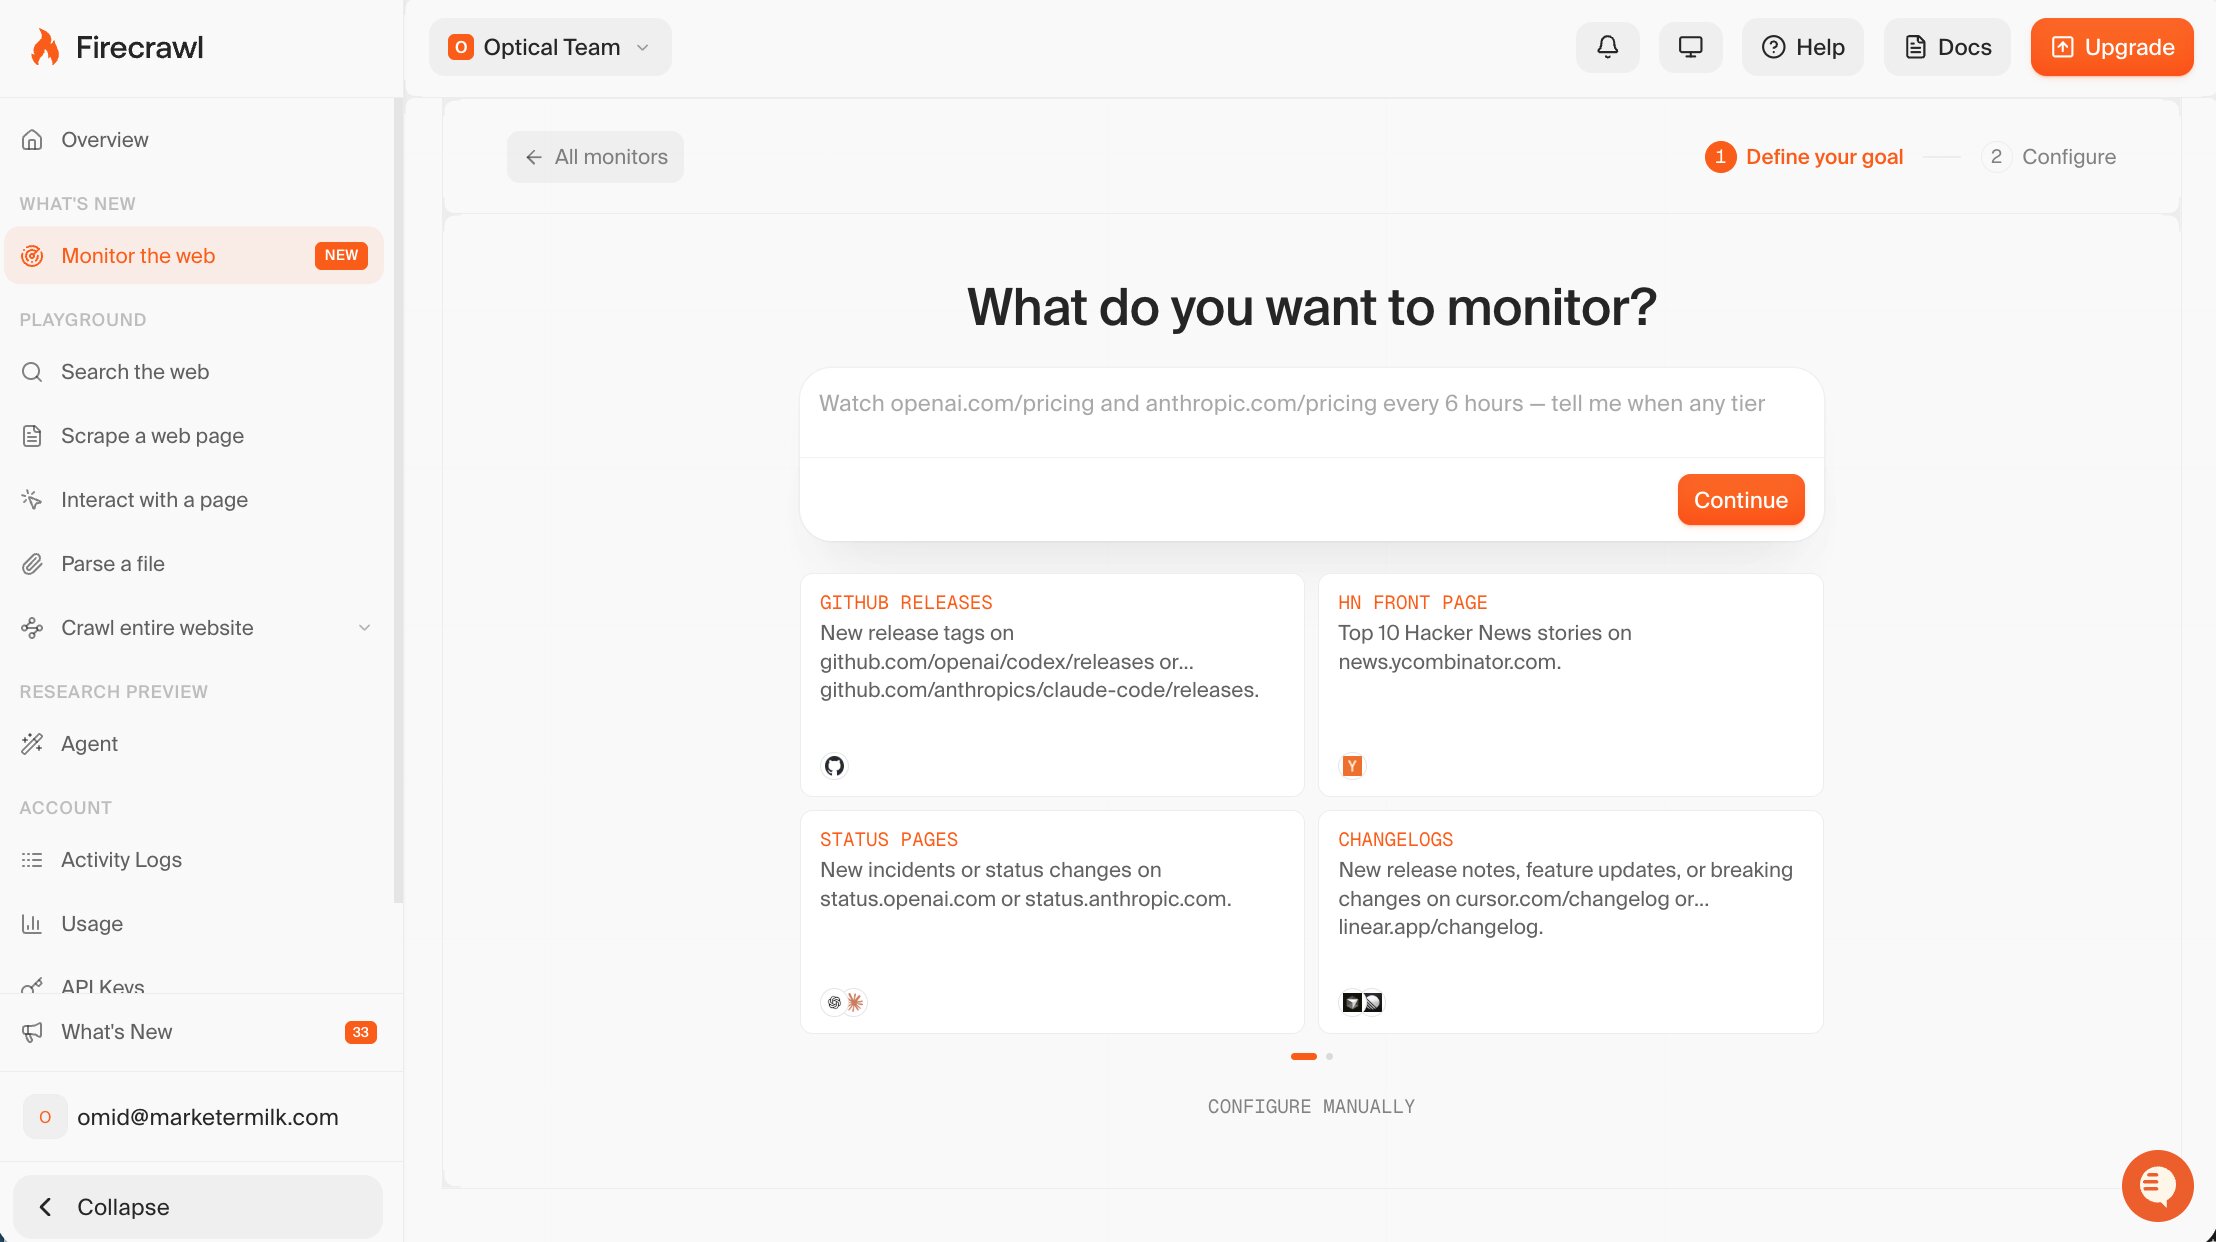Choose the HN Front Page template card
Image resolution: width=2216 pixels, height=1242 pixels.
(1570, 685)
